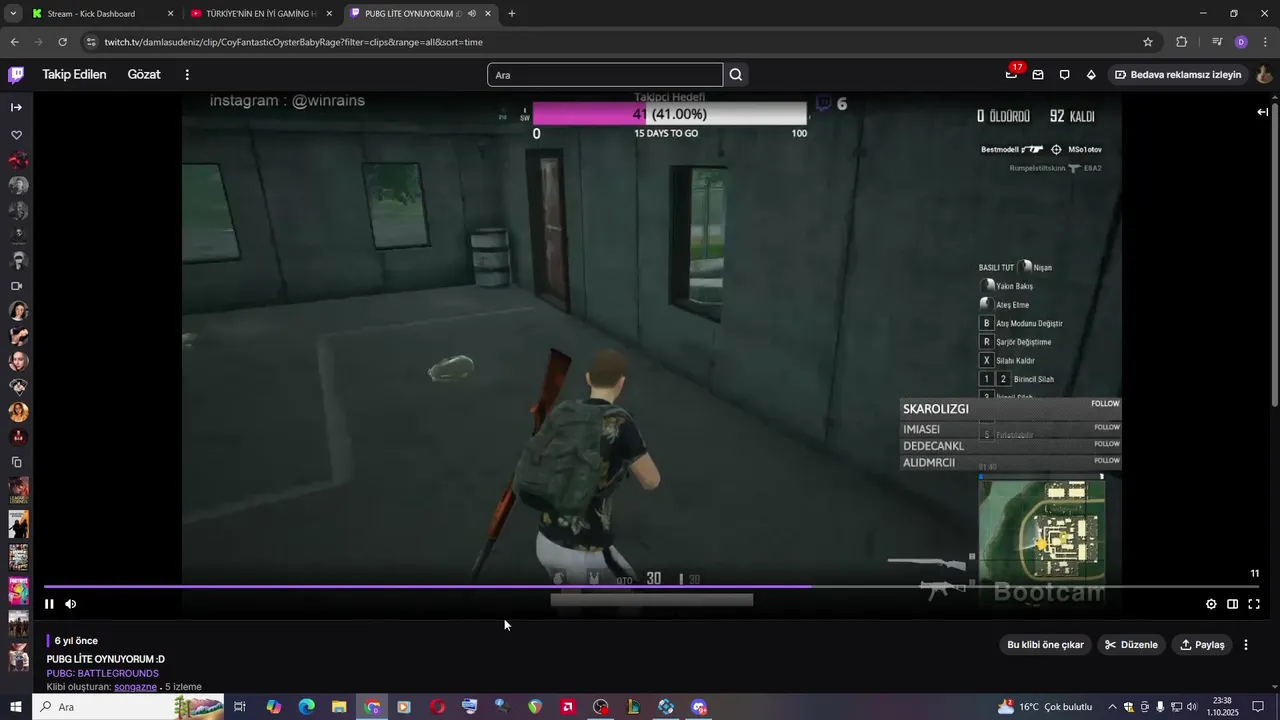Open the Twitch inbox icon

click(x=1038, y=75)
